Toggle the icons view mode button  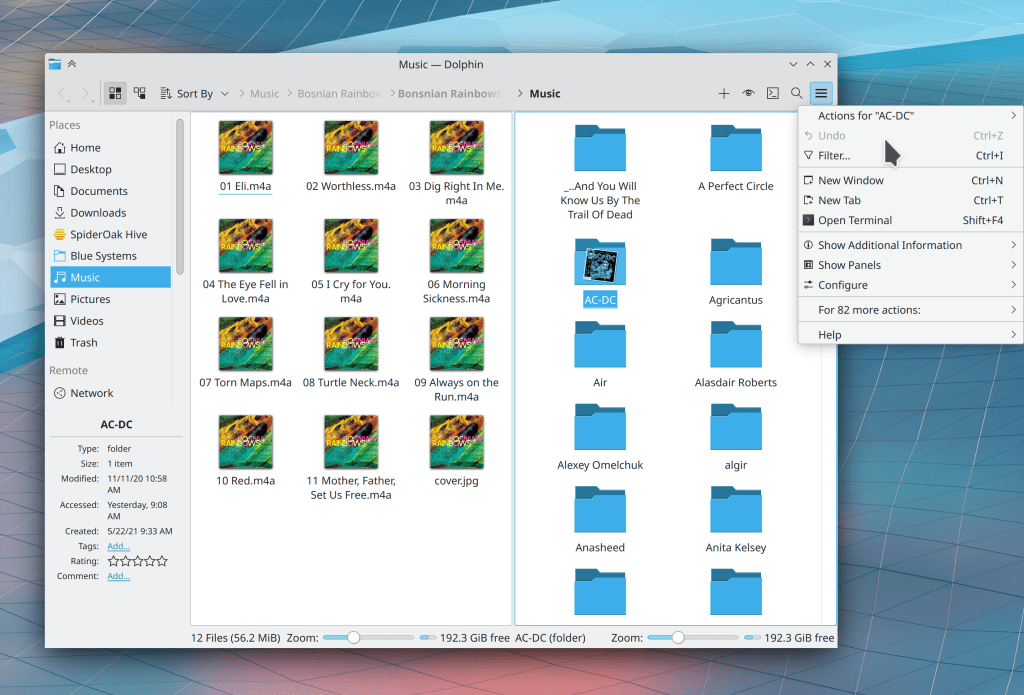(115, 93)
